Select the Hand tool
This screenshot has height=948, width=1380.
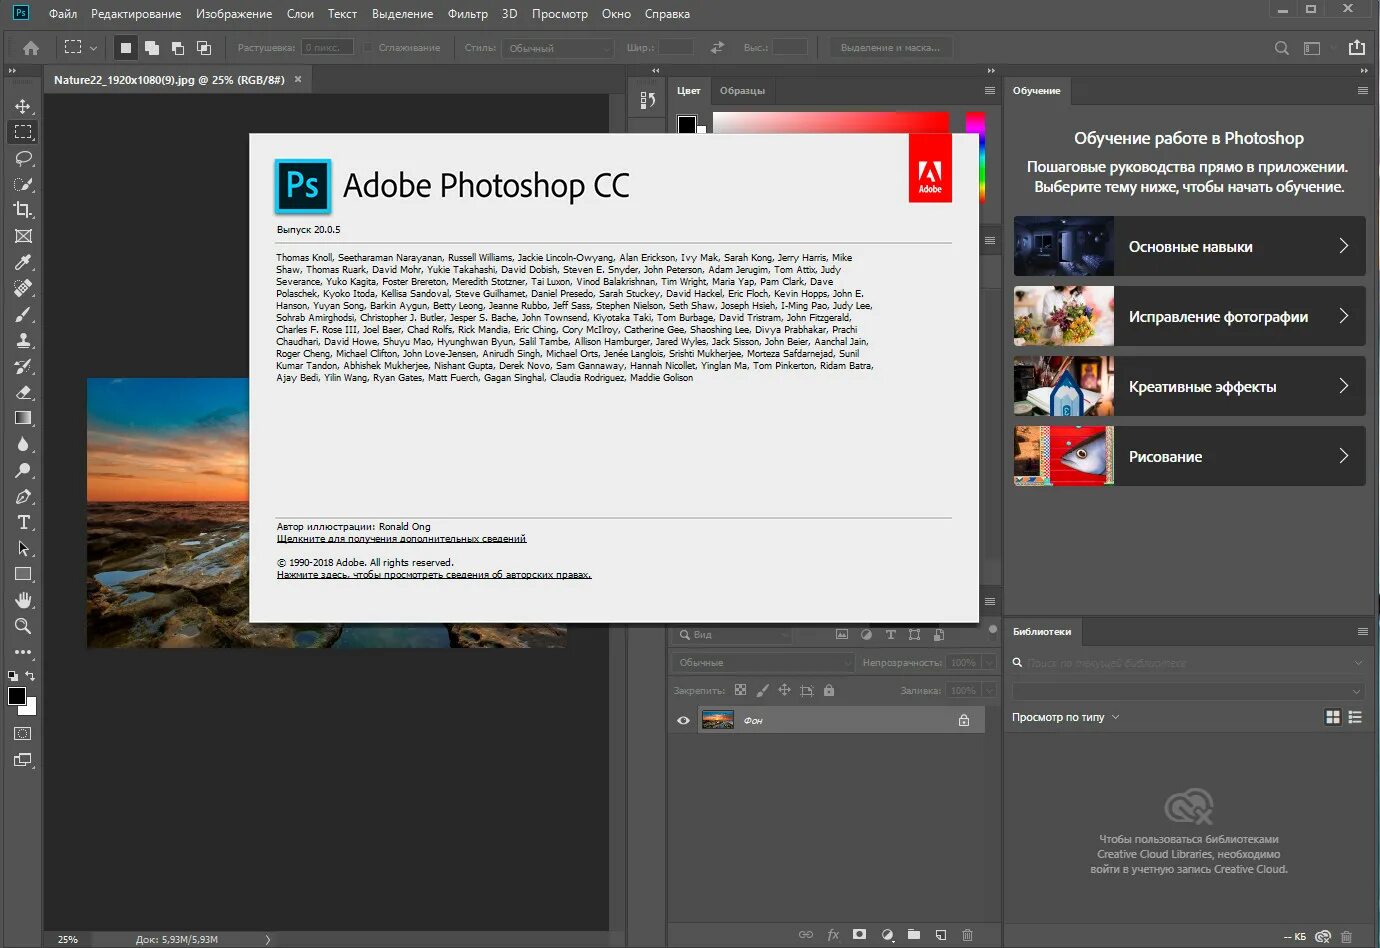[x=23, y=600]
